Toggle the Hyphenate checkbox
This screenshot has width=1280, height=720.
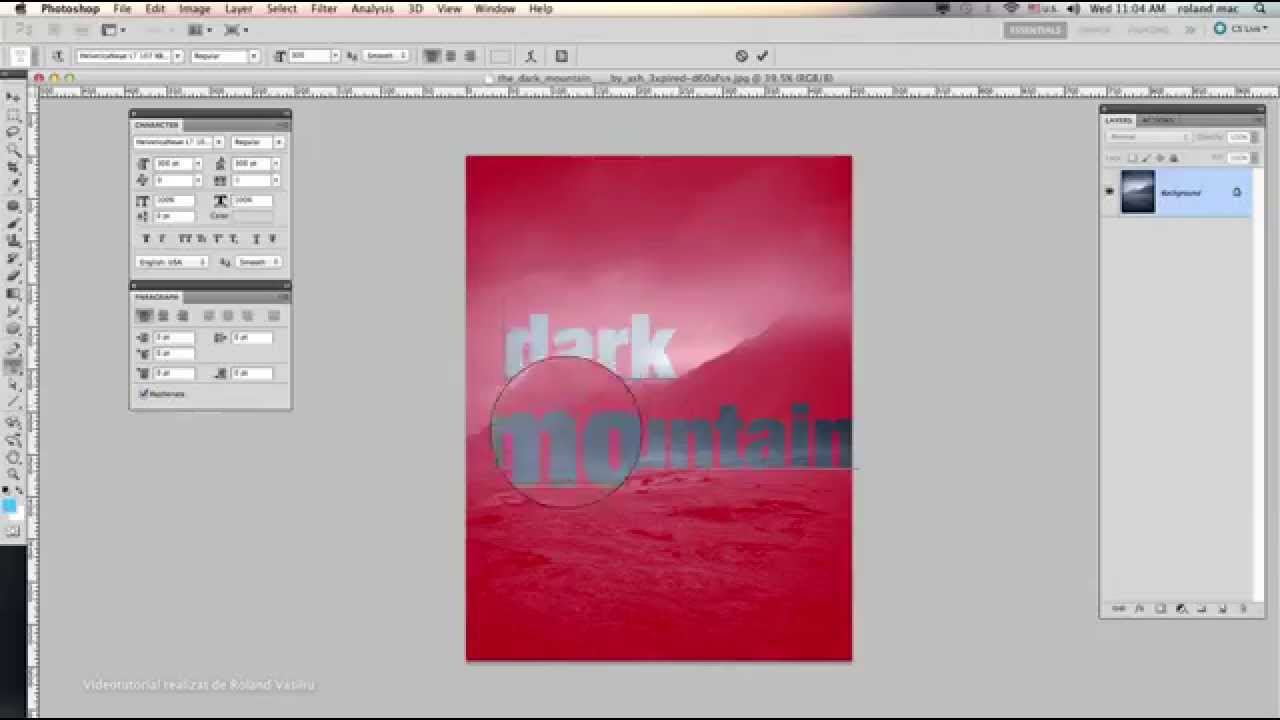pyautogui.click(x=144, y=393)
